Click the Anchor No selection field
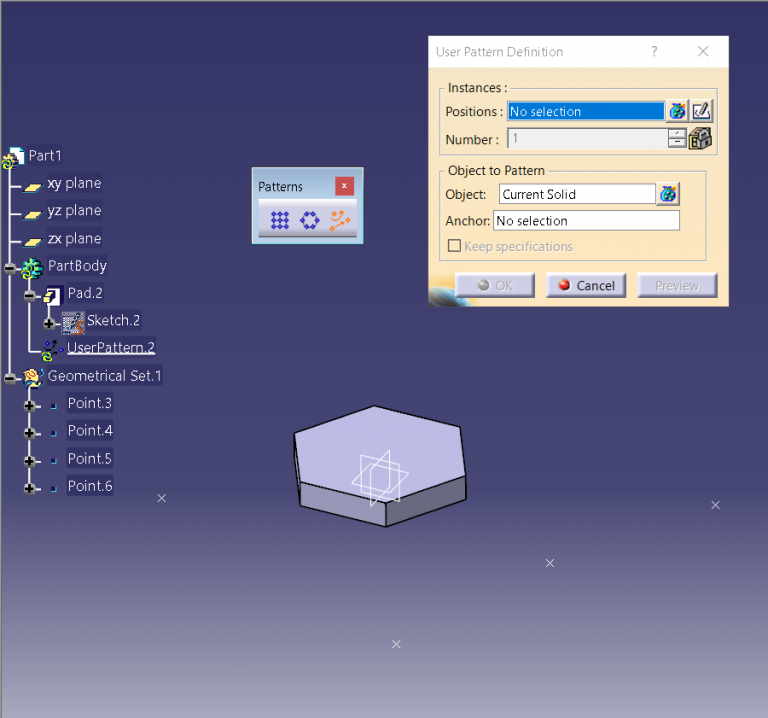The height and width of the screenshot is (718, 768). point(586,220)
